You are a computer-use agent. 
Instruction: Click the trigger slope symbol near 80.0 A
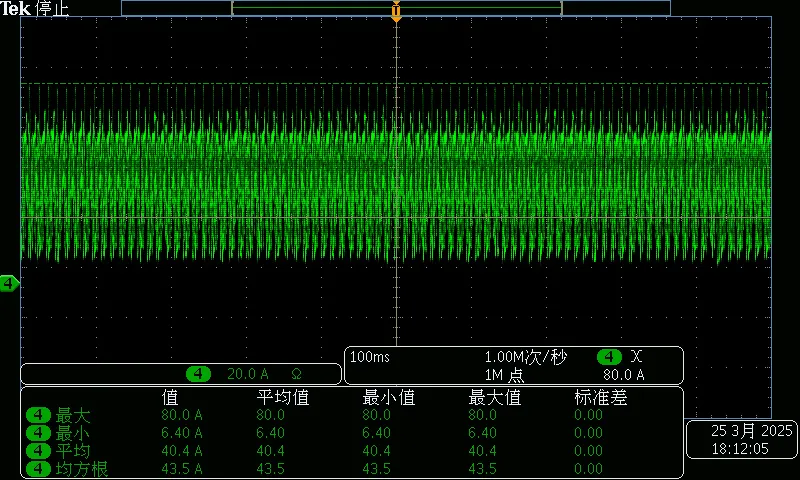coord(636,356)
